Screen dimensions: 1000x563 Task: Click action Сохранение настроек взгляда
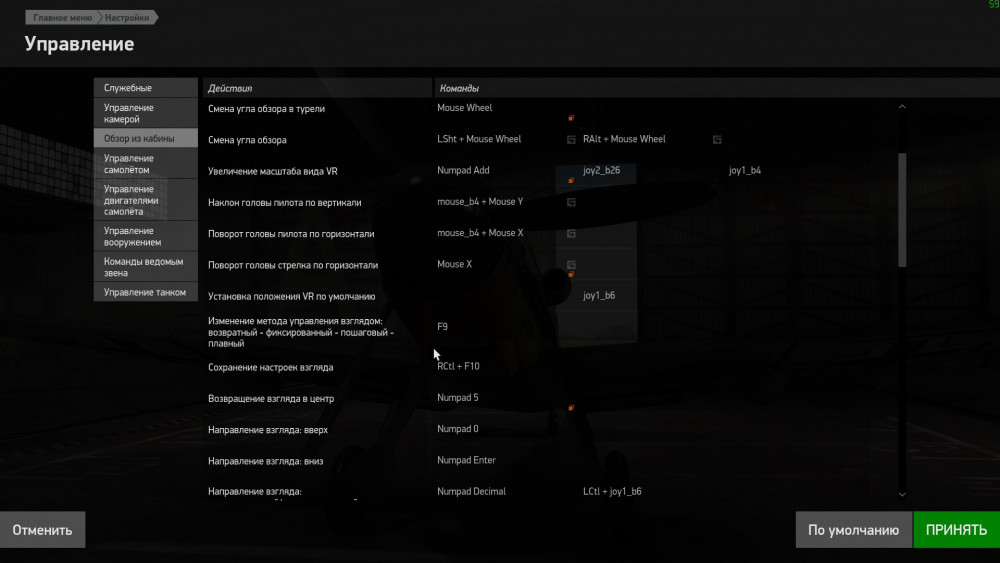270,367
